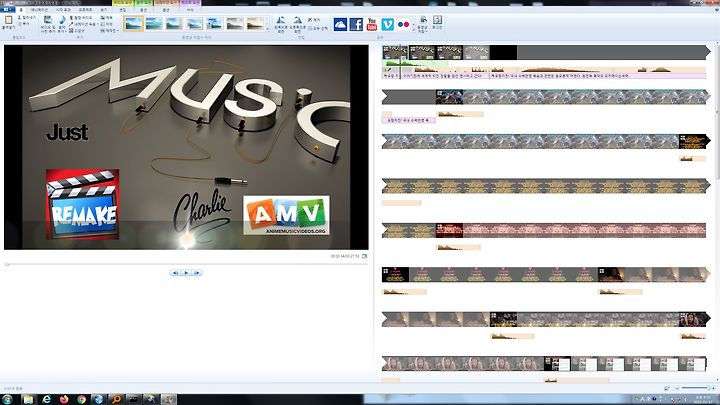Select the first clip in storyboard

[x=395, y=52]
